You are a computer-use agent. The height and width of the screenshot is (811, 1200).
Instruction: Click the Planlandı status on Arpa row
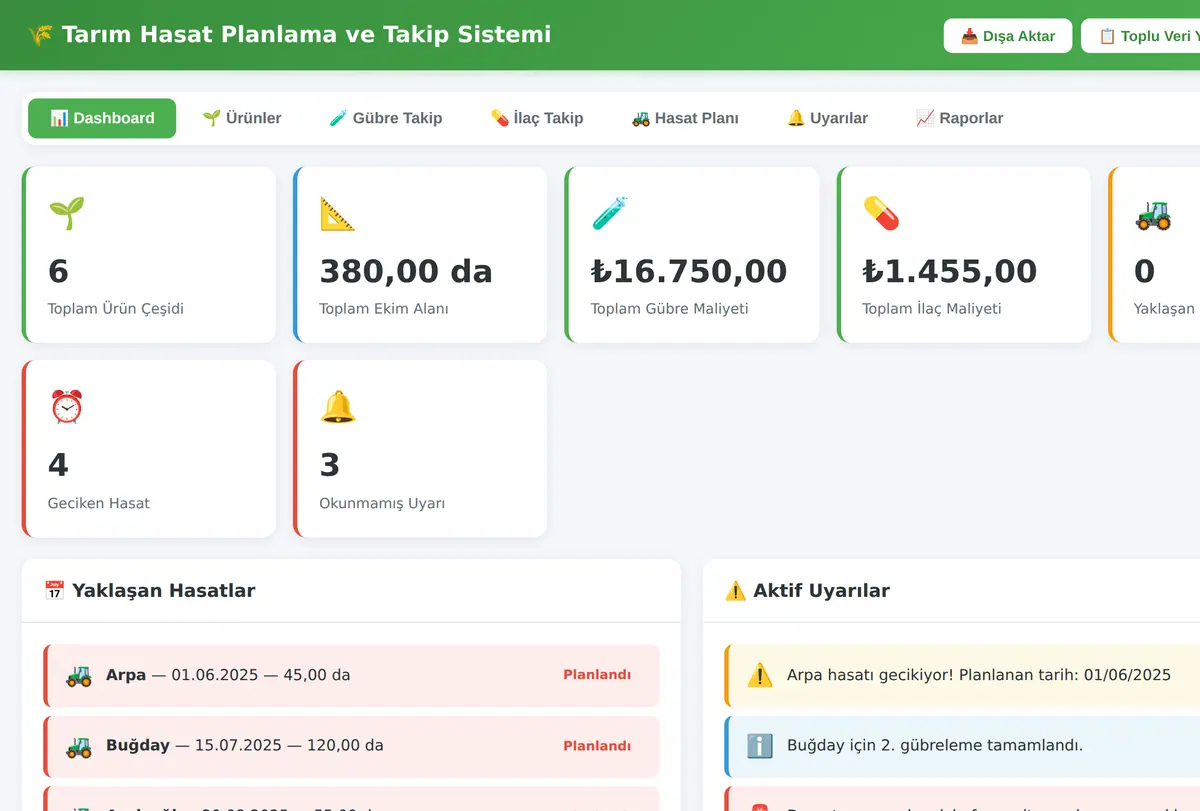(597, 675)
